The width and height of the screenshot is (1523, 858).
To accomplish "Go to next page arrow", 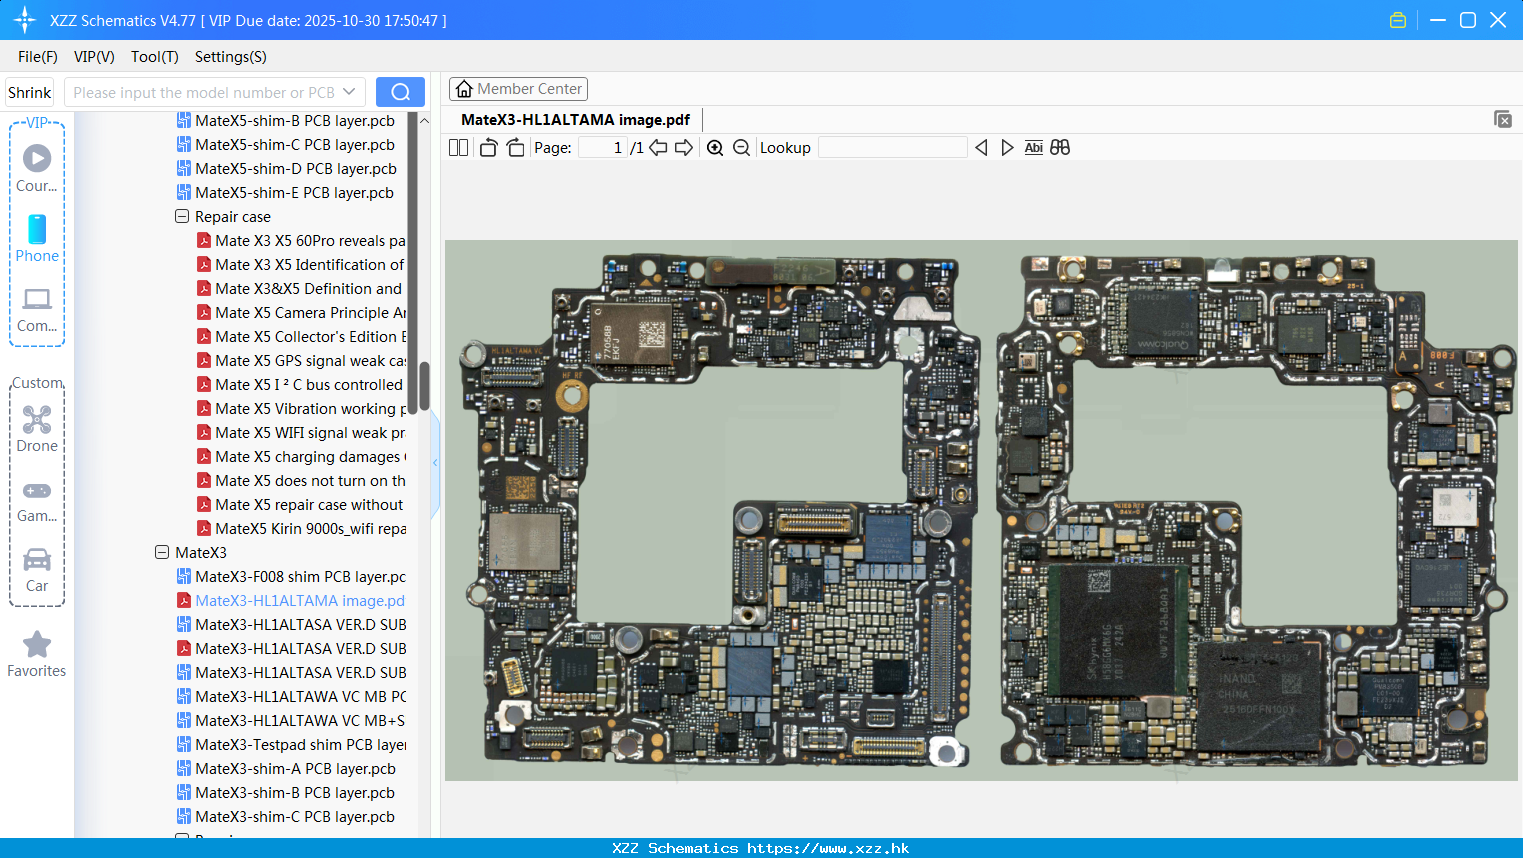I will pyautogui.click(x=684, y=148).
